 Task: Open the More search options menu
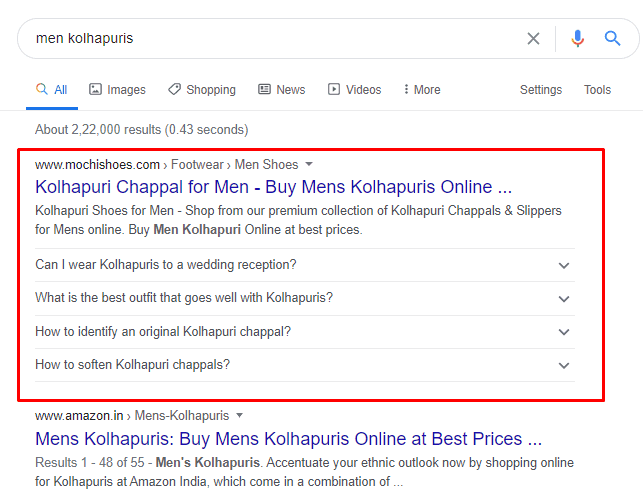coord(422,89)
